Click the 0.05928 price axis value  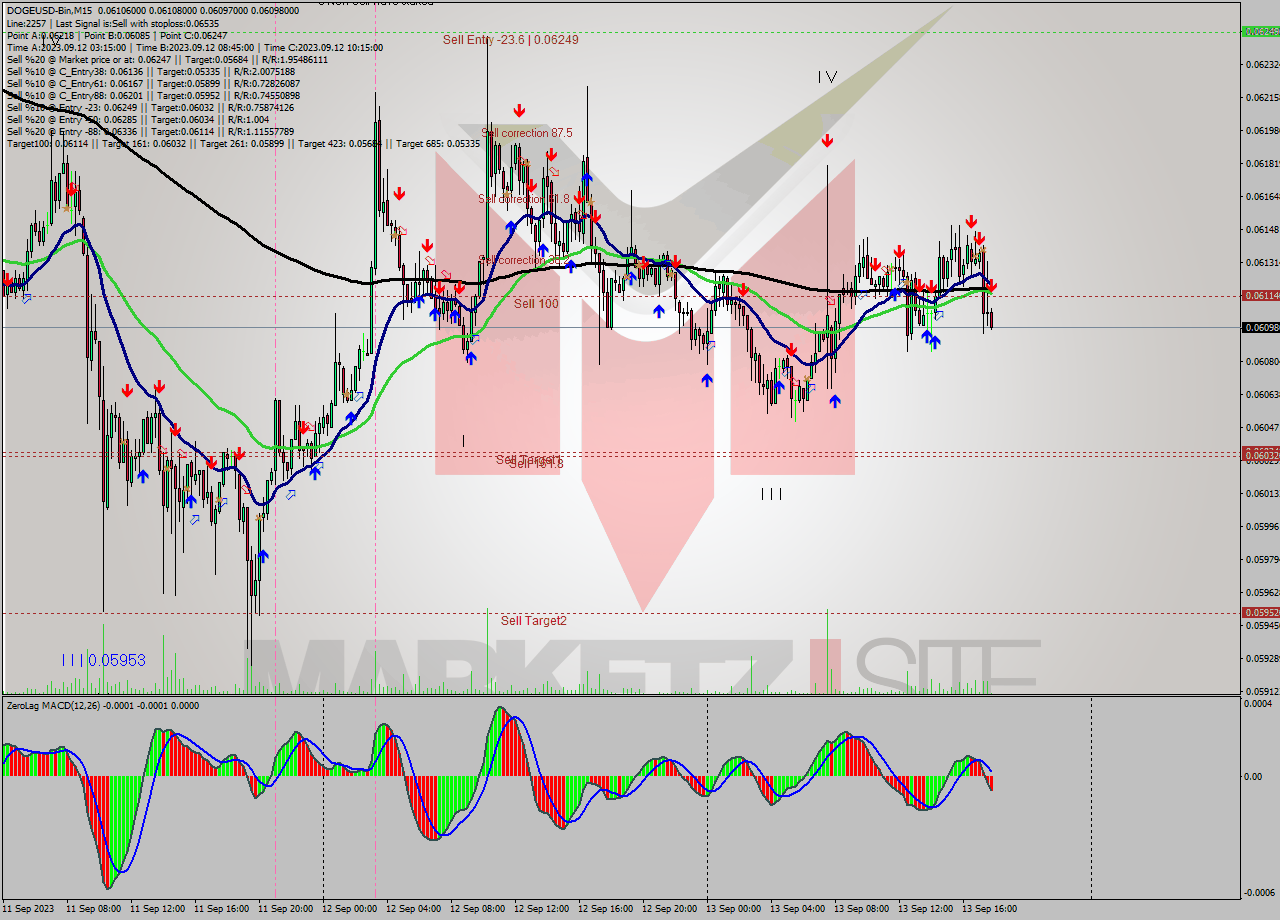coord(1262,658)
